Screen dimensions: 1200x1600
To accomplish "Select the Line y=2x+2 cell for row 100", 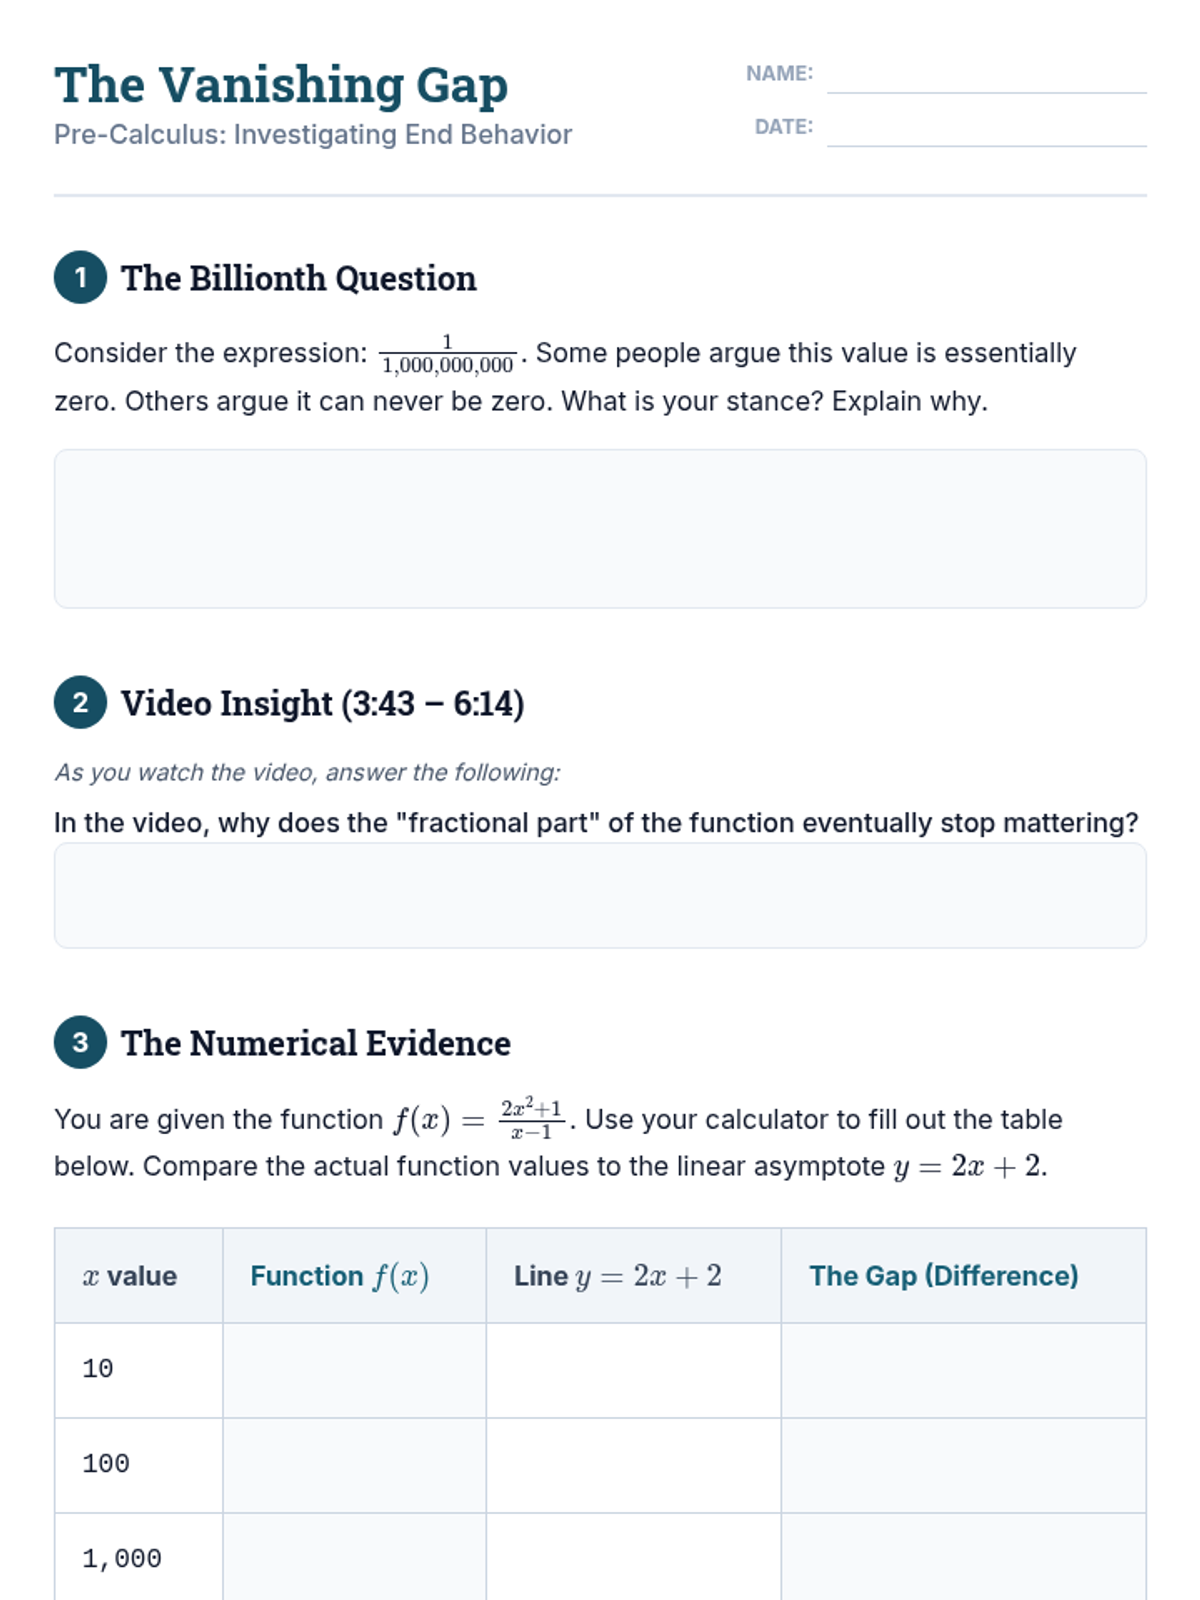I will pyautogui.click(x=633, y=1465).
